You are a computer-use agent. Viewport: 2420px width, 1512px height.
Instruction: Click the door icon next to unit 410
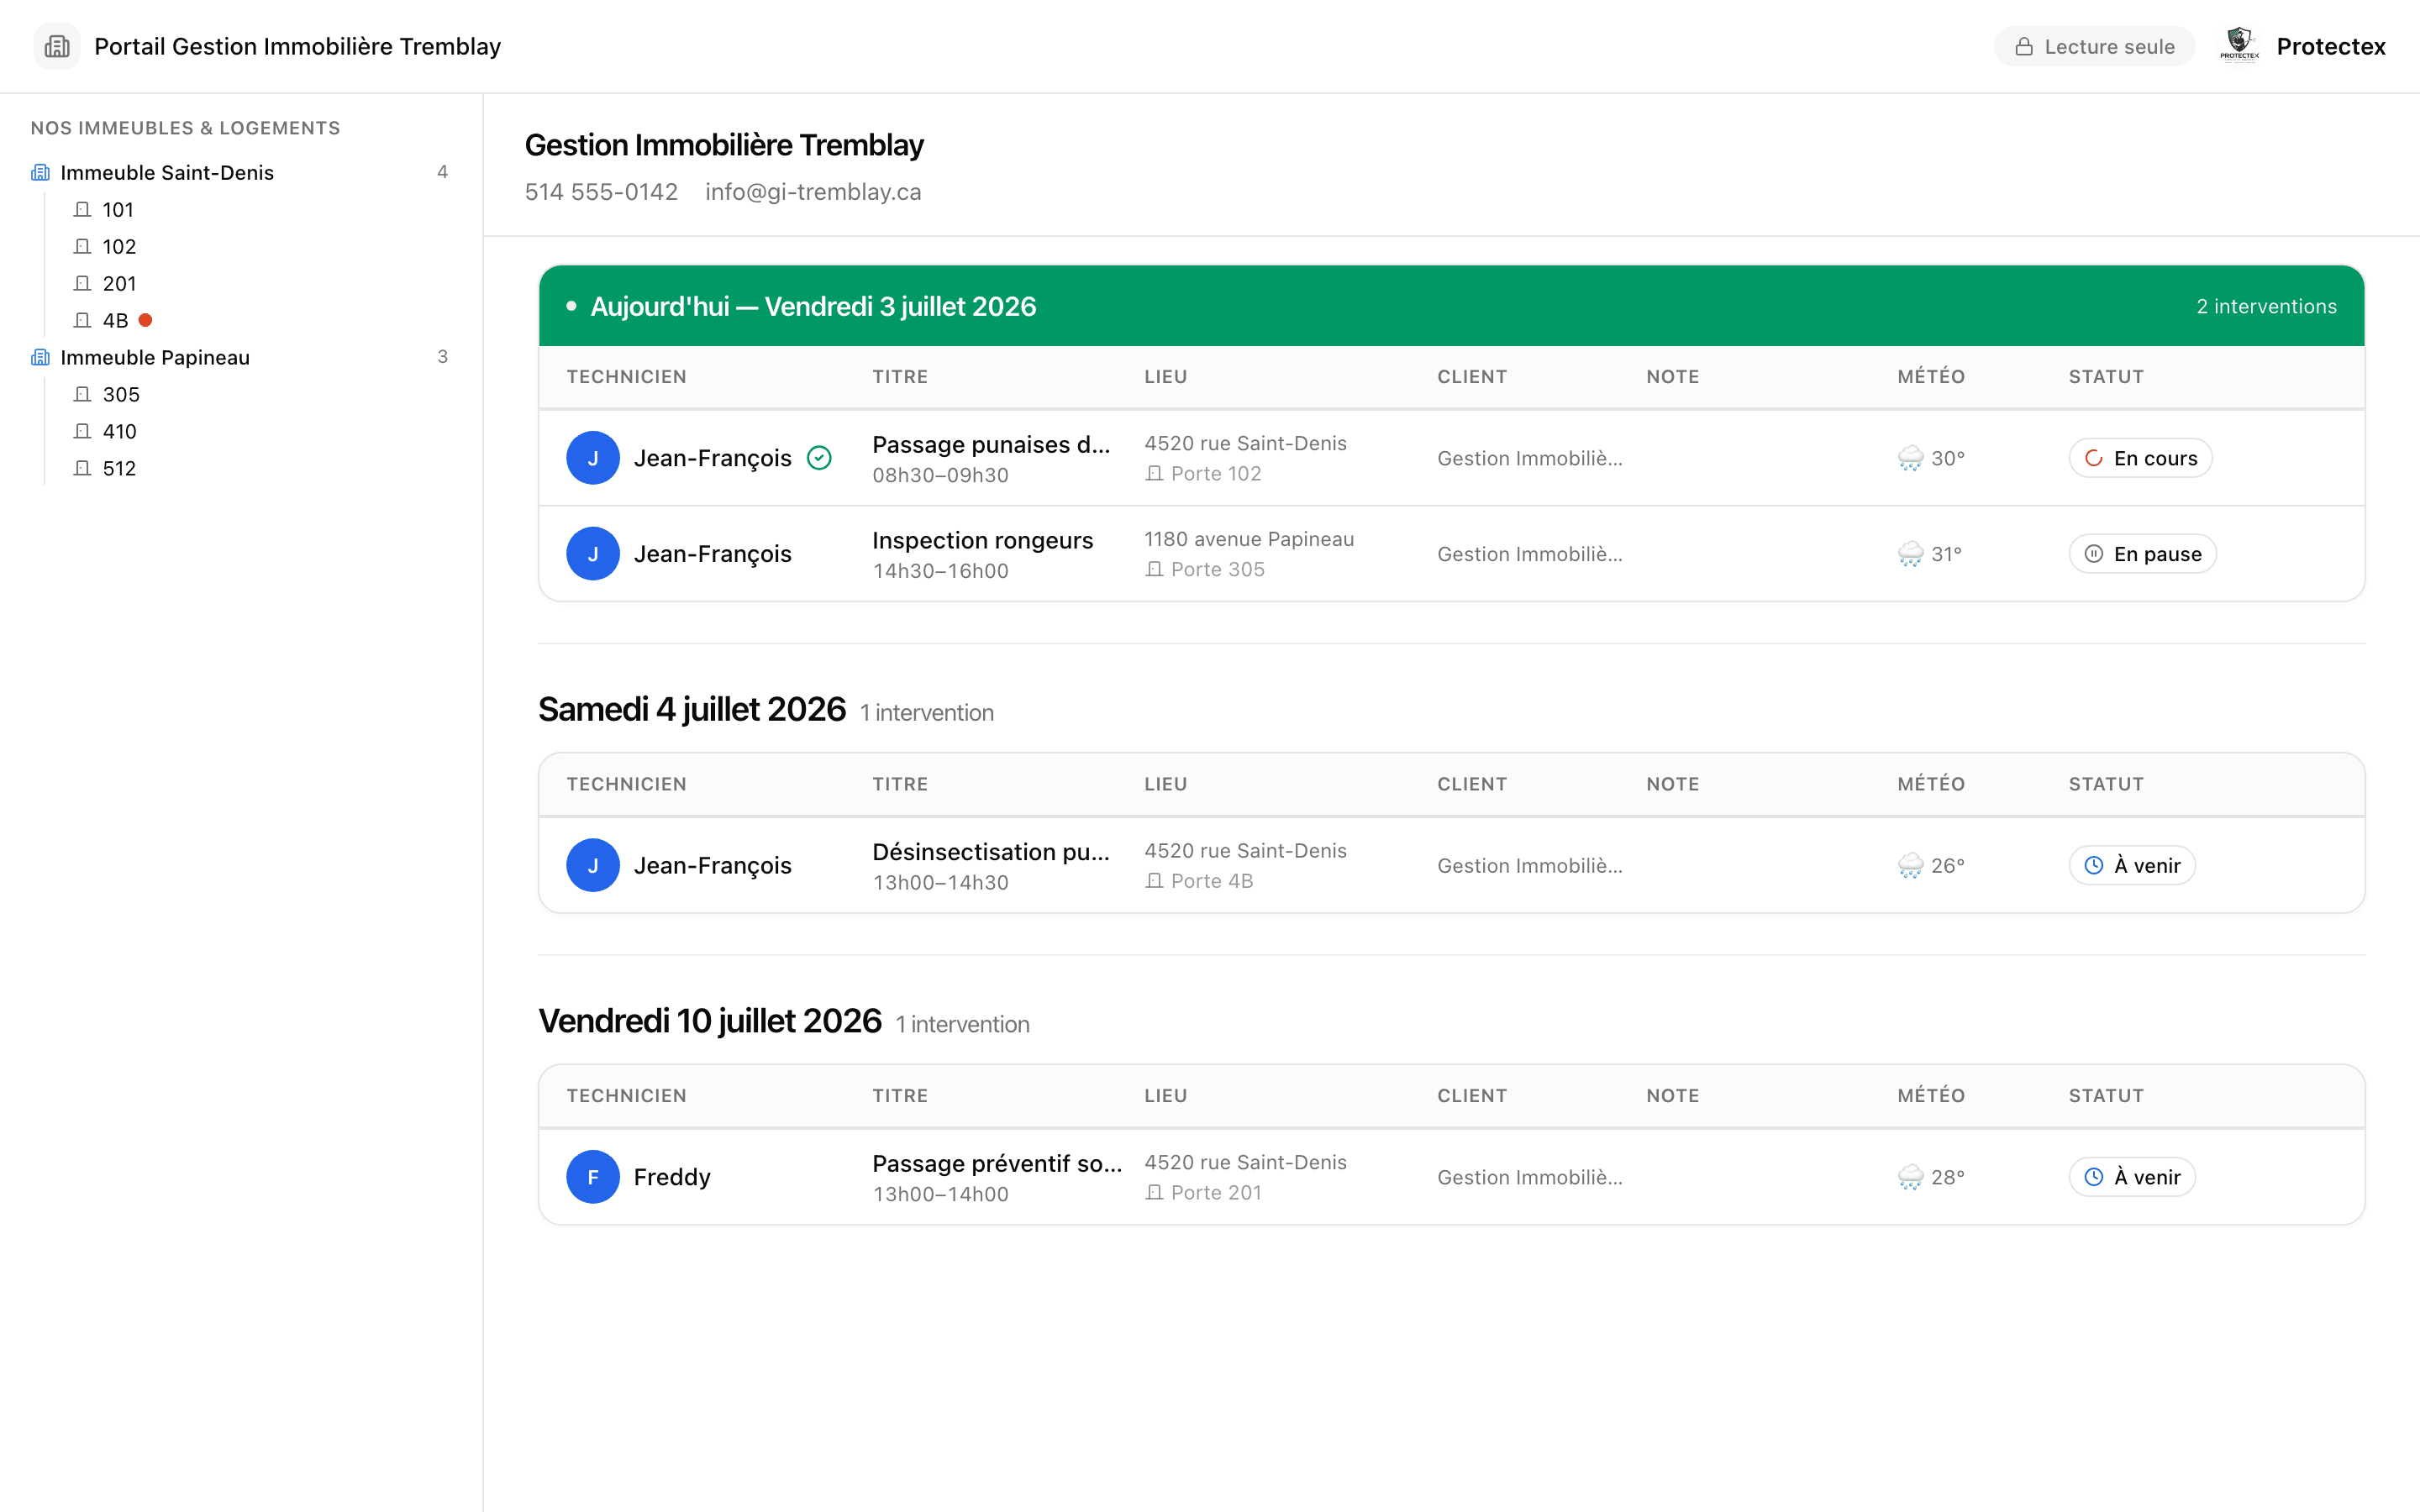point(83,432)
